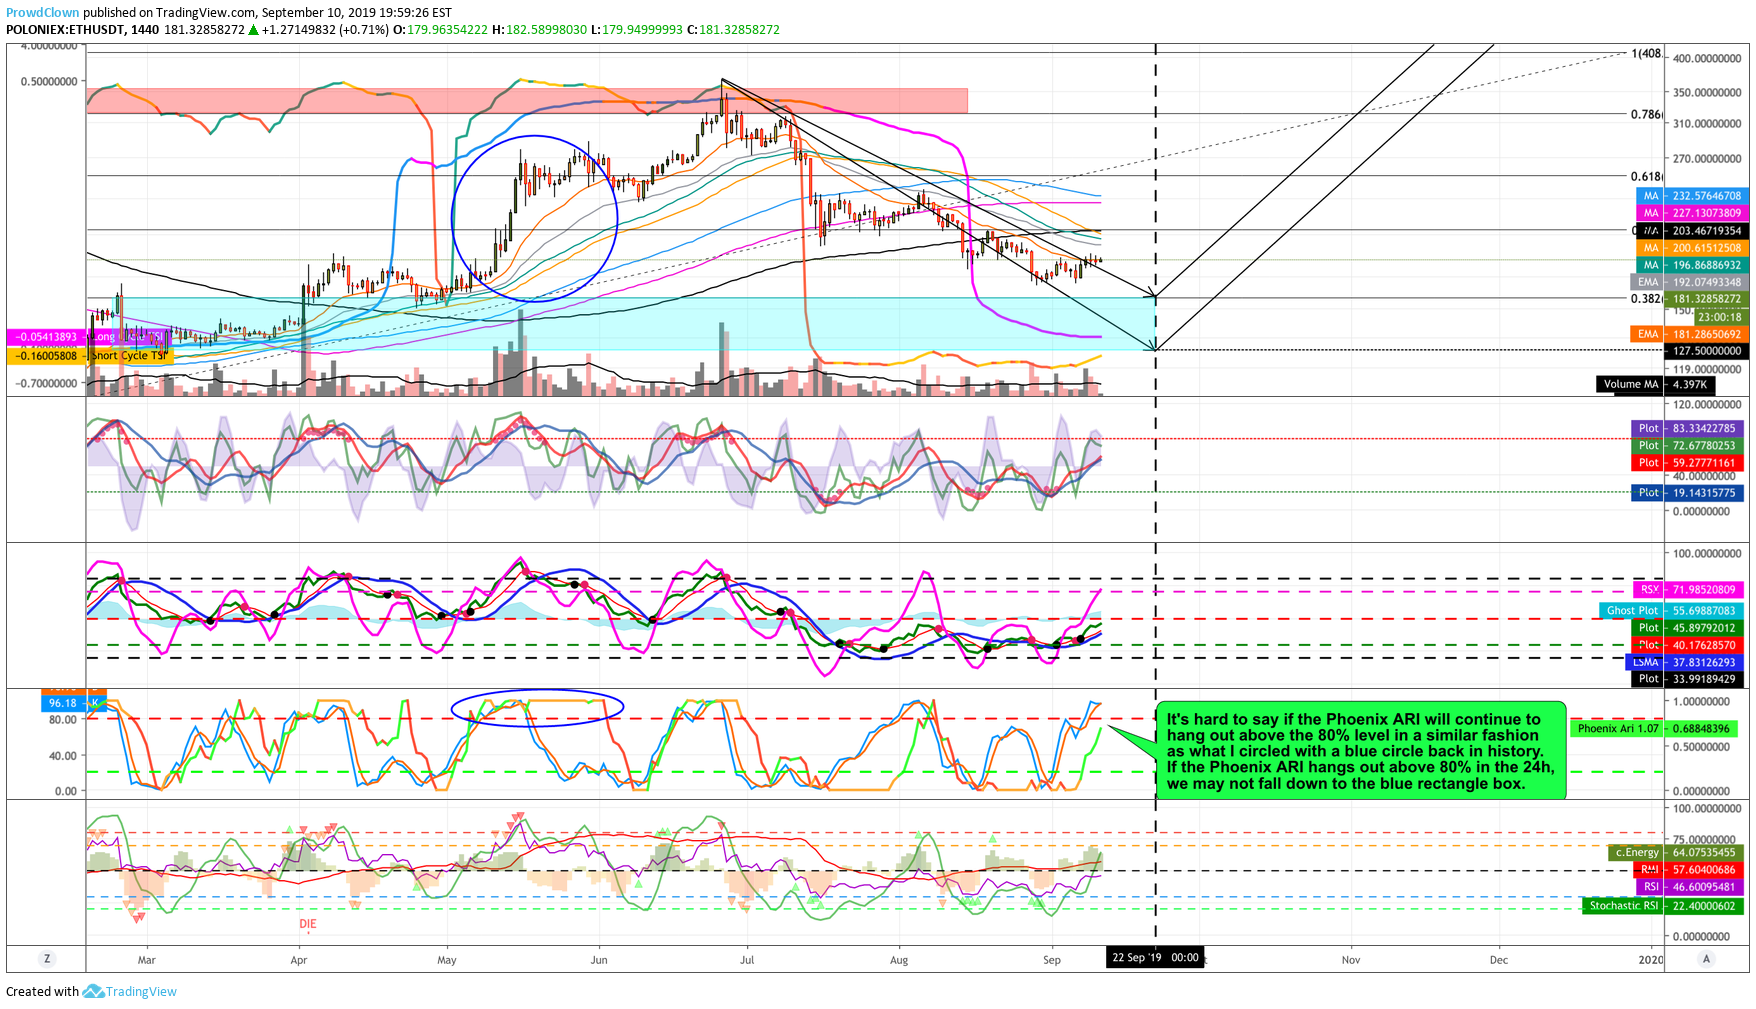
Task: Click the black MA 203.46719354 label
Action: tap(1692, 231)
